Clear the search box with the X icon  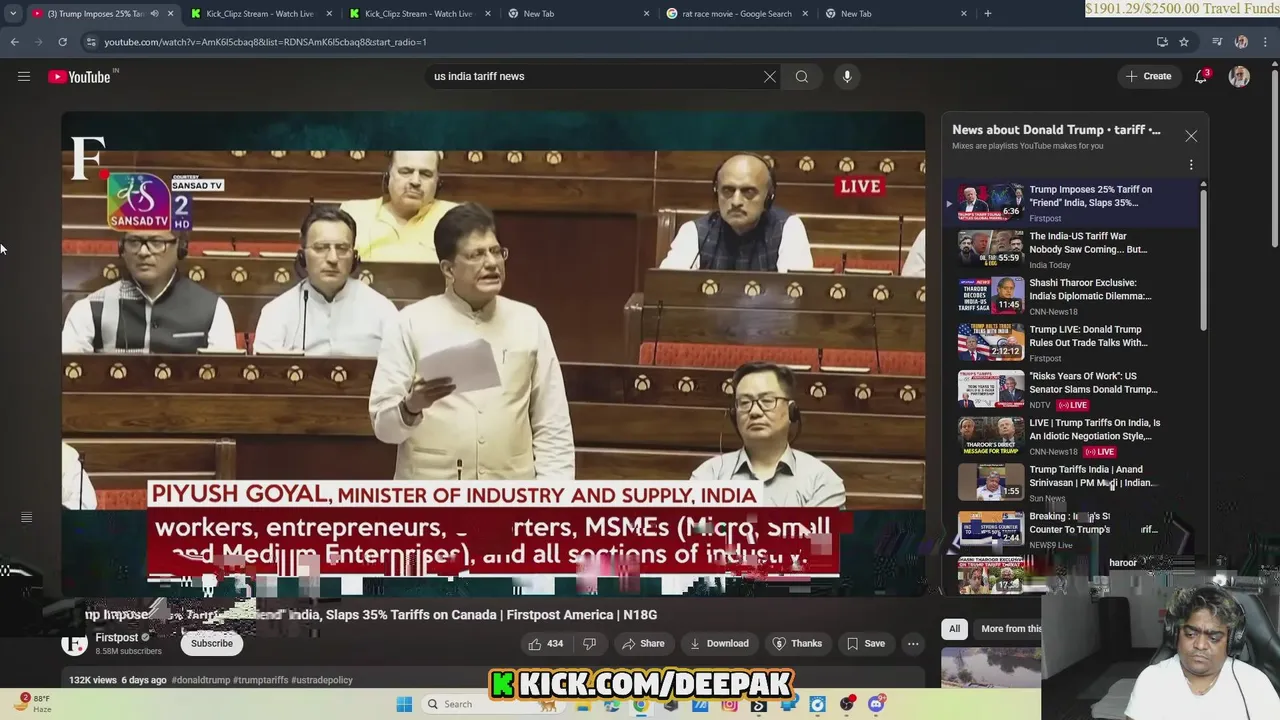click(x=770, y=76)
